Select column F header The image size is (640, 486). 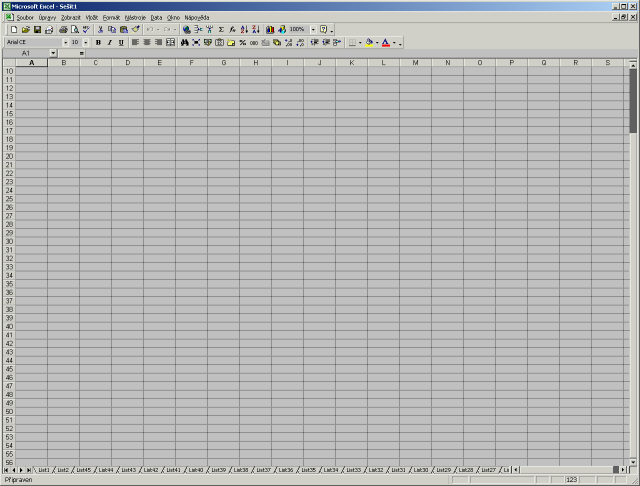click(191, 63)
